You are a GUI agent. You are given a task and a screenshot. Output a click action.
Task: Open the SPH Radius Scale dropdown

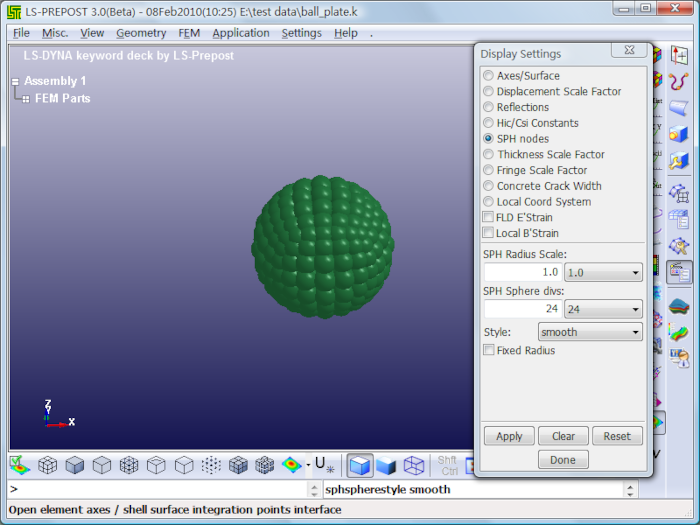tap(603, 272)
